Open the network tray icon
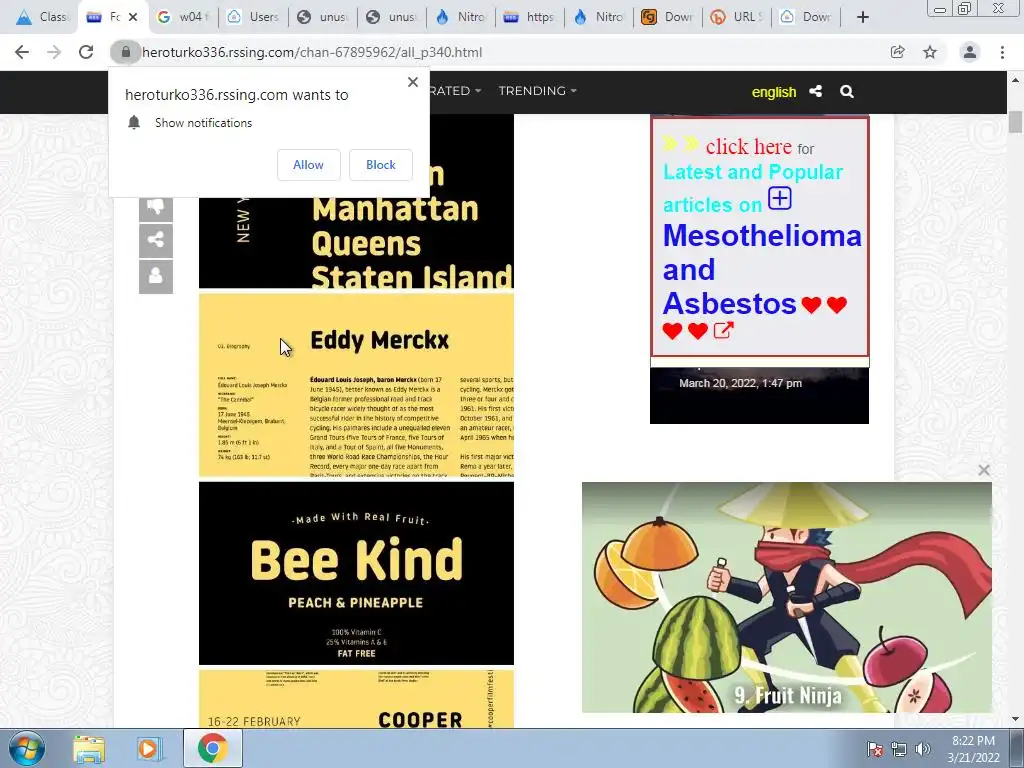This screenshot has width=1024, height=768. click(x=899, y=749)
